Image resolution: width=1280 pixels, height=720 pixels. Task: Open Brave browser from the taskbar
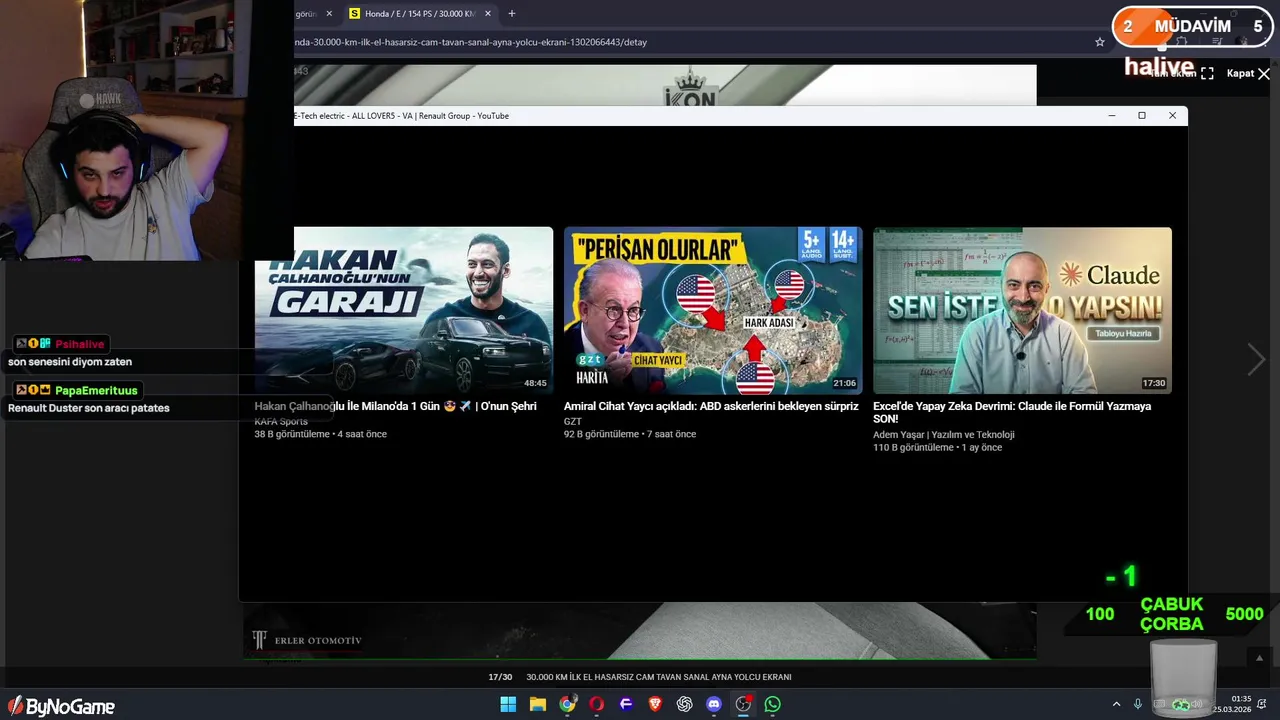pos(655,704)
